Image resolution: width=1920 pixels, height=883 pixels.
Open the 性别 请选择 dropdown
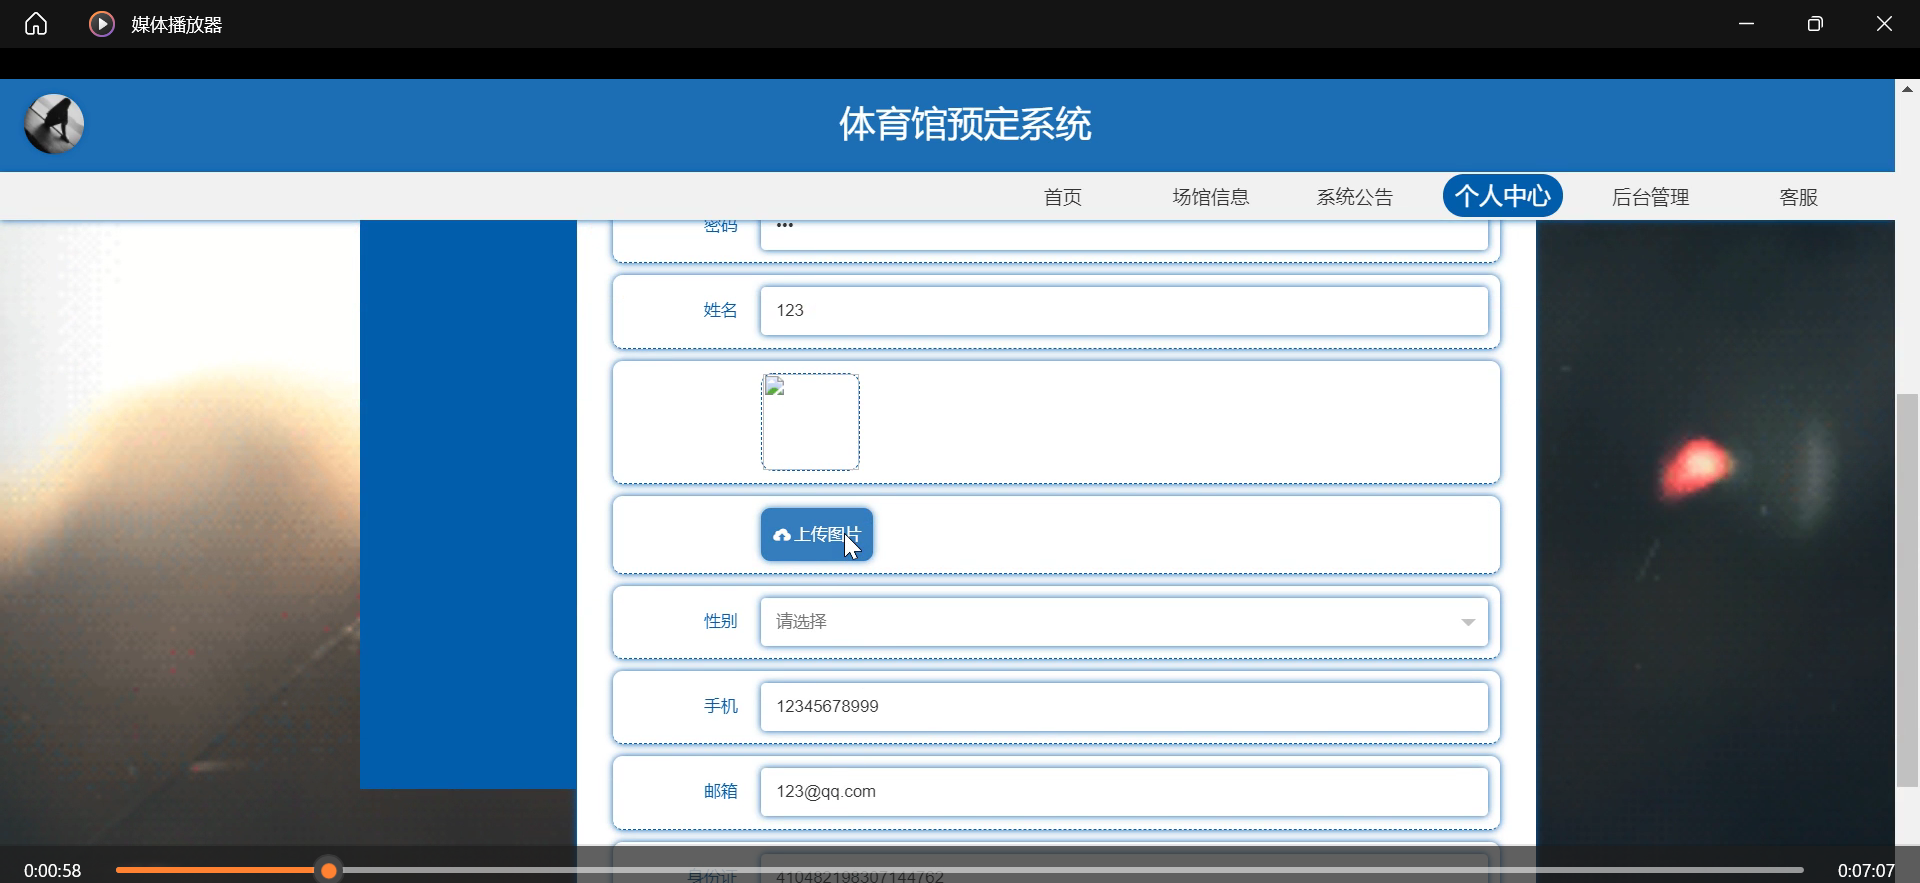[x=1124, y=622]
